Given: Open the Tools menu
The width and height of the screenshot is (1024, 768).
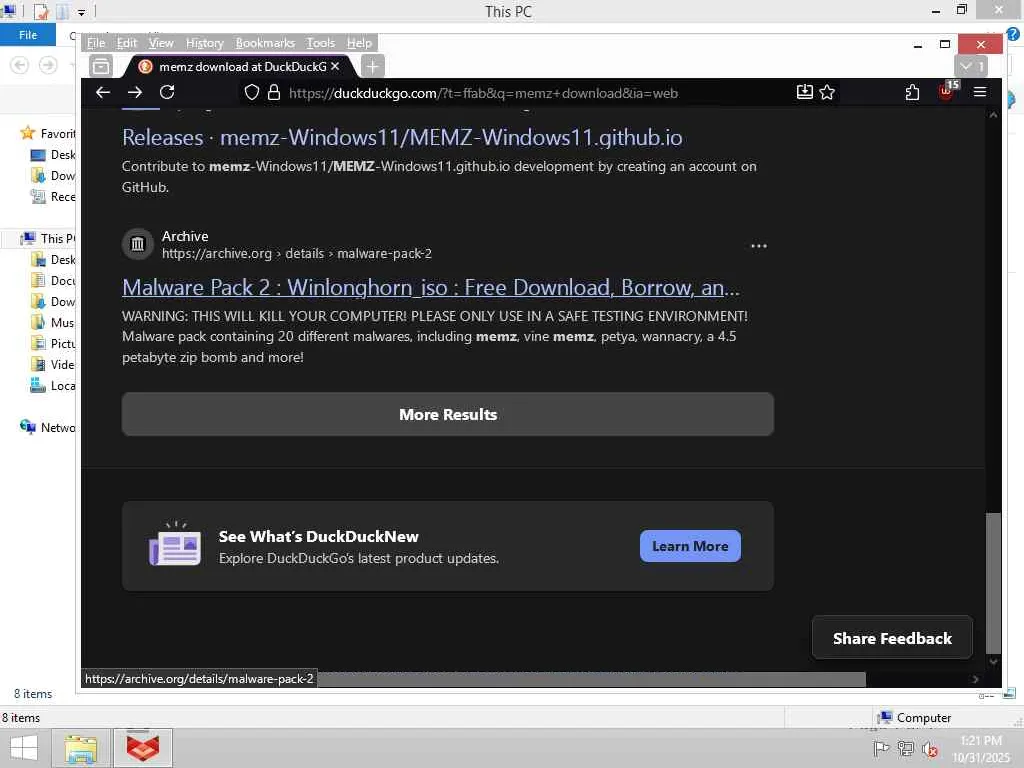Looking at the screenshot, I should (321, 43).
